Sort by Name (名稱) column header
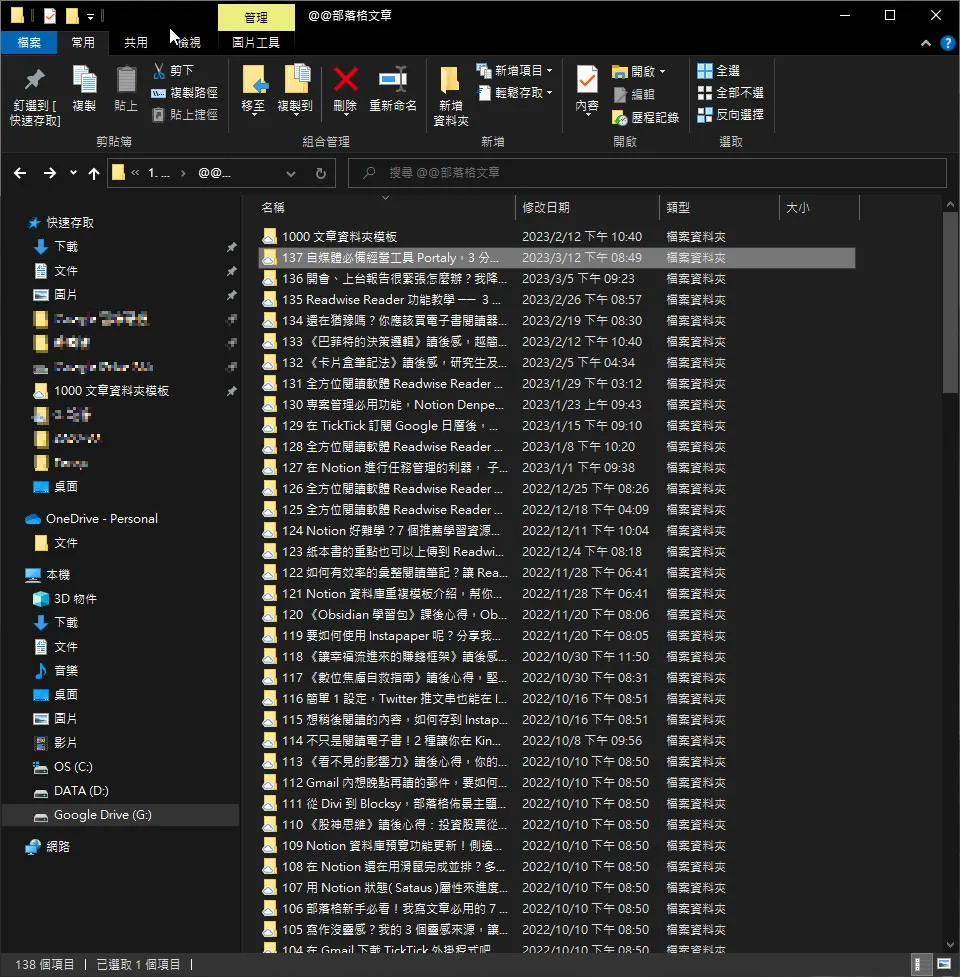 (386, 207)
